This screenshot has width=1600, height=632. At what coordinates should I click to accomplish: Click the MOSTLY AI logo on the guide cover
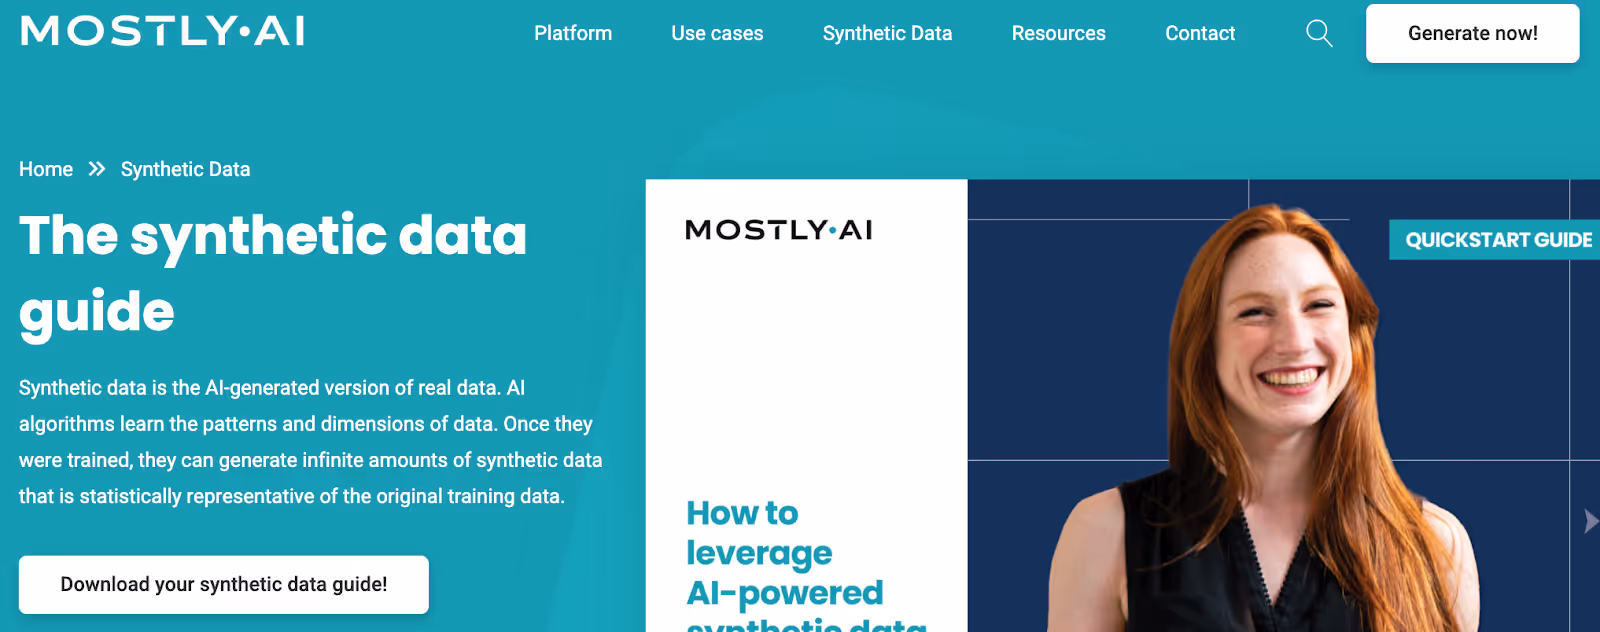pyautogui.click(x=779, y=230)
